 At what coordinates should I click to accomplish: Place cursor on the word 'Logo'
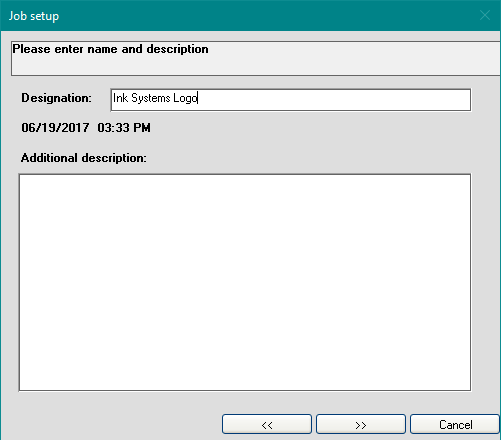point(185,98)
